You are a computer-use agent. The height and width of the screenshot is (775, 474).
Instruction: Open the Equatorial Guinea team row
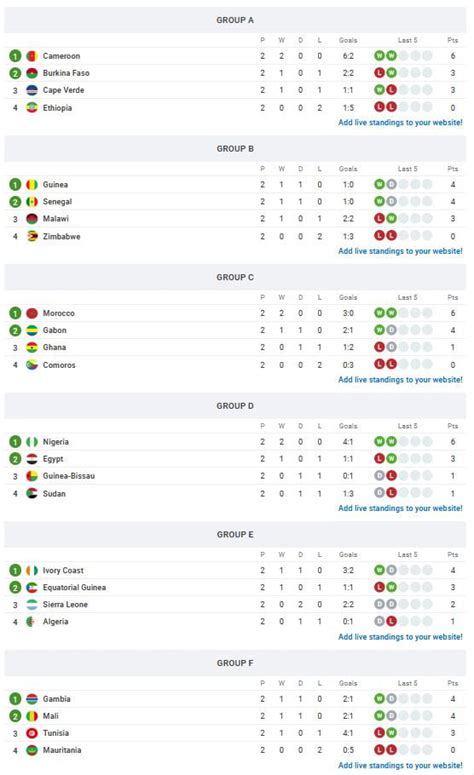click(235, 587)
